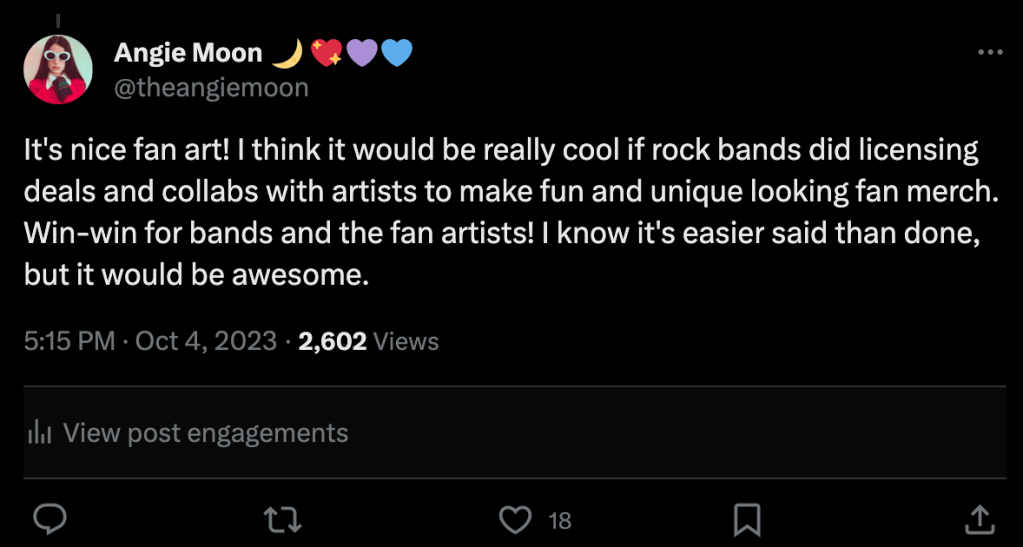This screenshot has width=1023, height=547.
Task: Bookmark this post by Angie Moon
Action: [747, 518]
